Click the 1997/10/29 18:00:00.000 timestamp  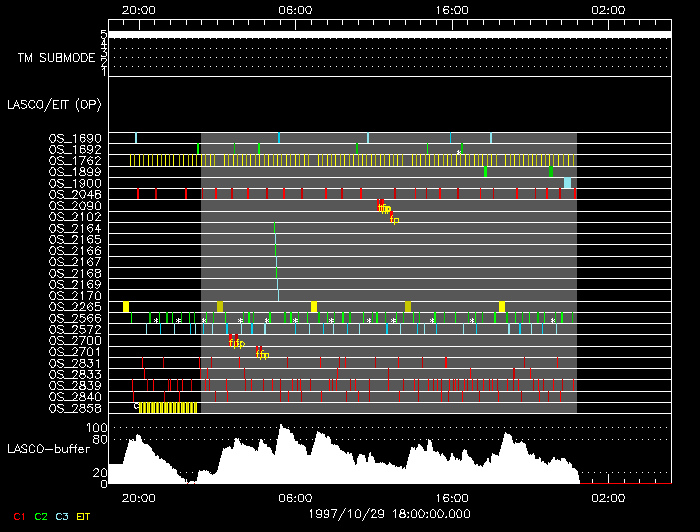coord(389,513)
